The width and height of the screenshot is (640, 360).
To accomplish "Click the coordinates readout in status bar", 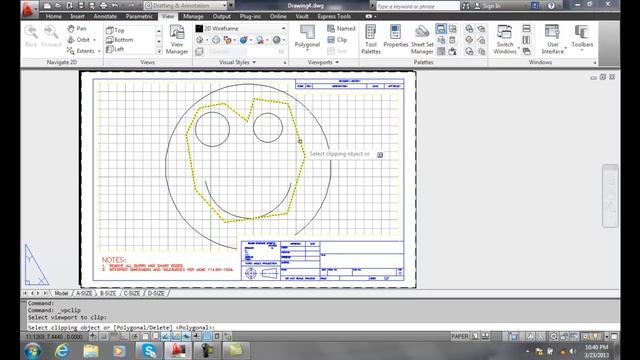I will coord(54,337).
